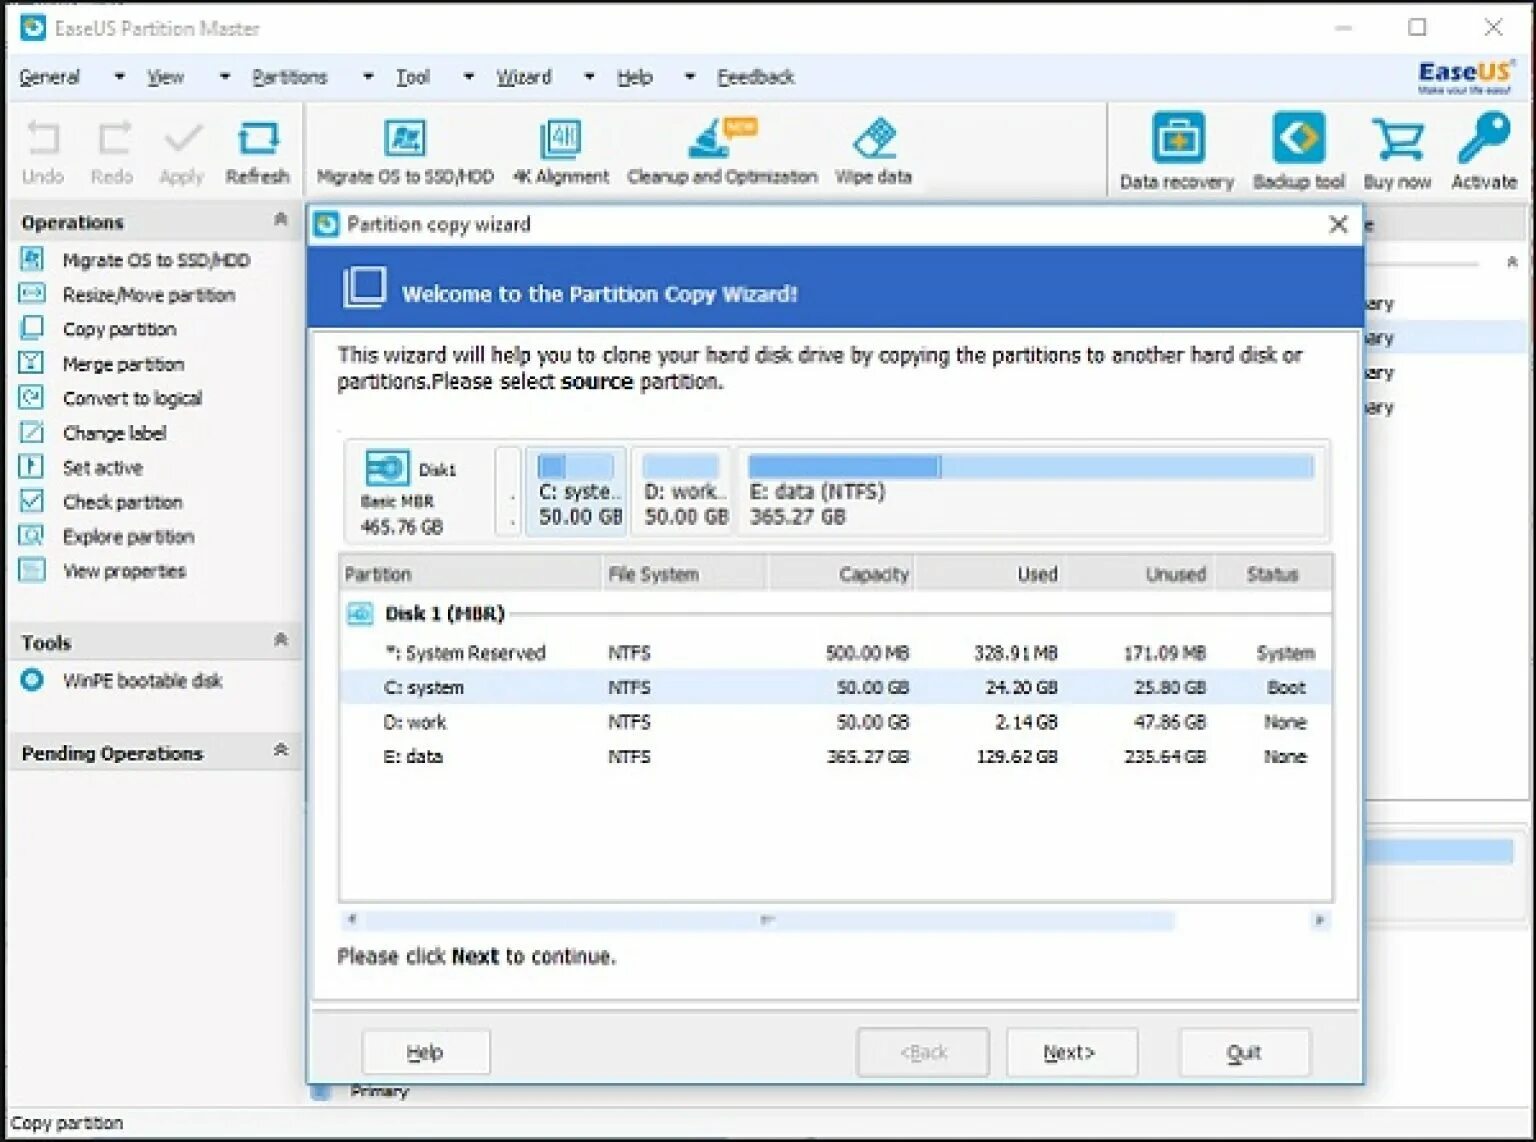Screen dimensions: 1536x1142
Task: Click the wizard's Help button
Action: tap(425, 1052)
